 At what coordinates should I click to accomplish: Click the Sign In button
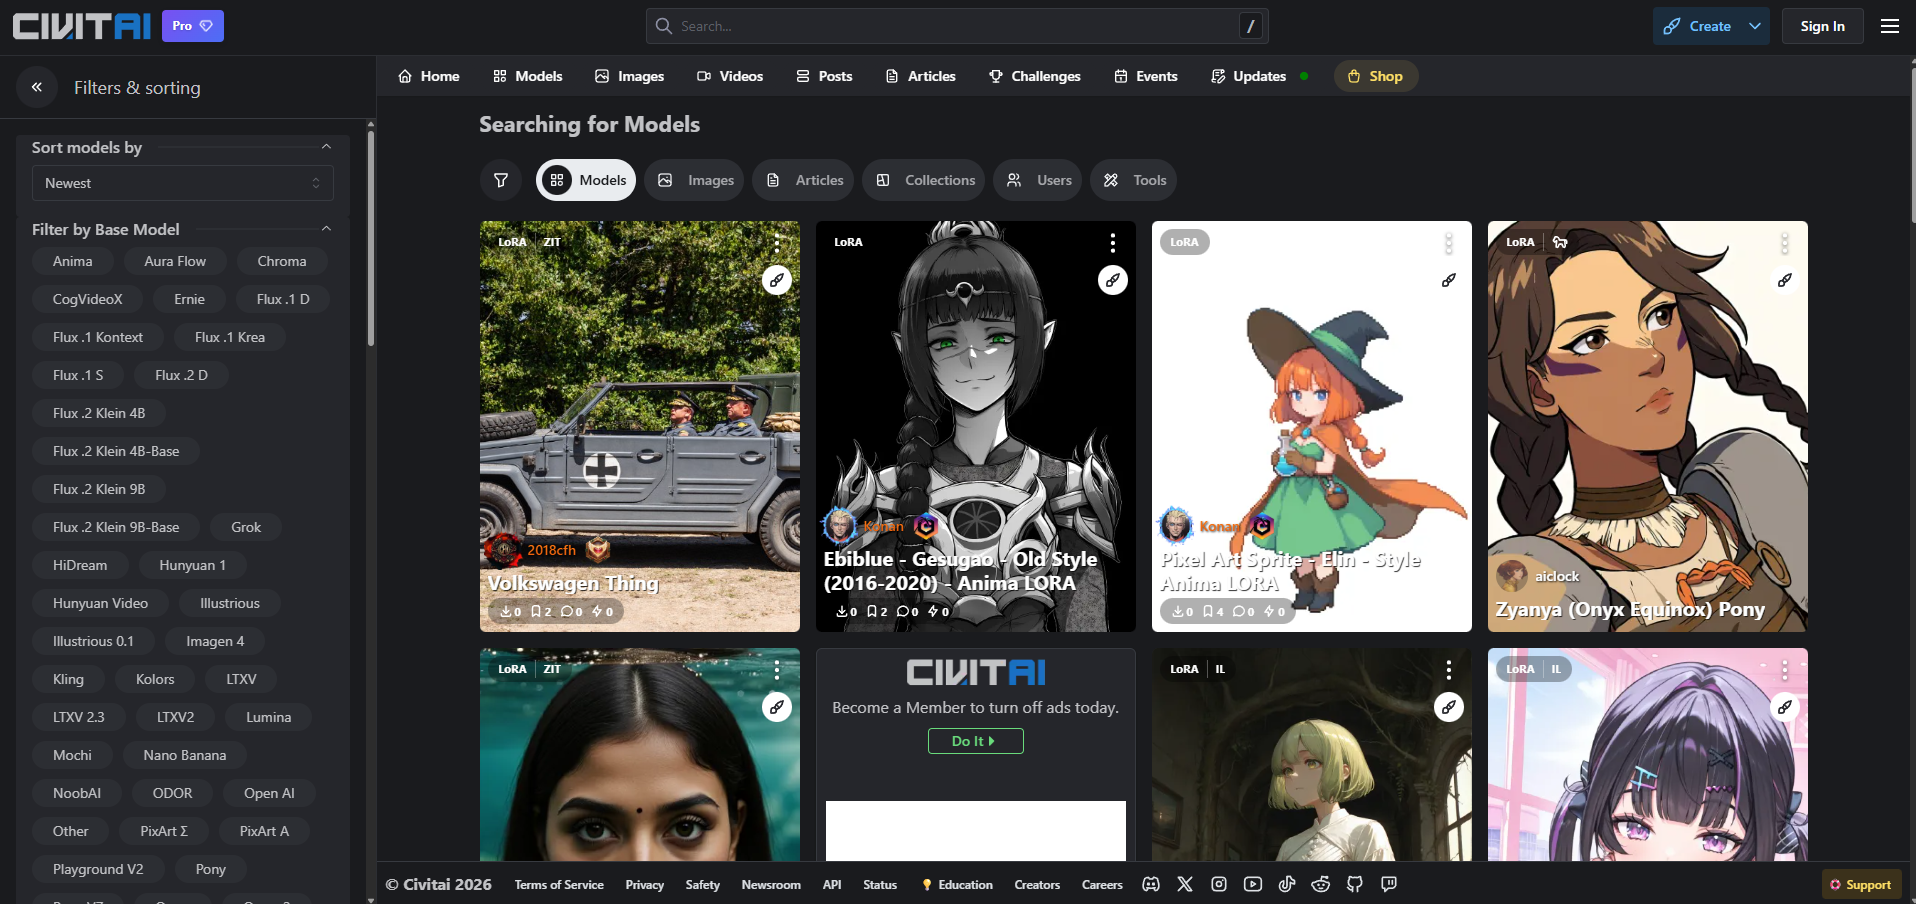[x=1822, y=26]
